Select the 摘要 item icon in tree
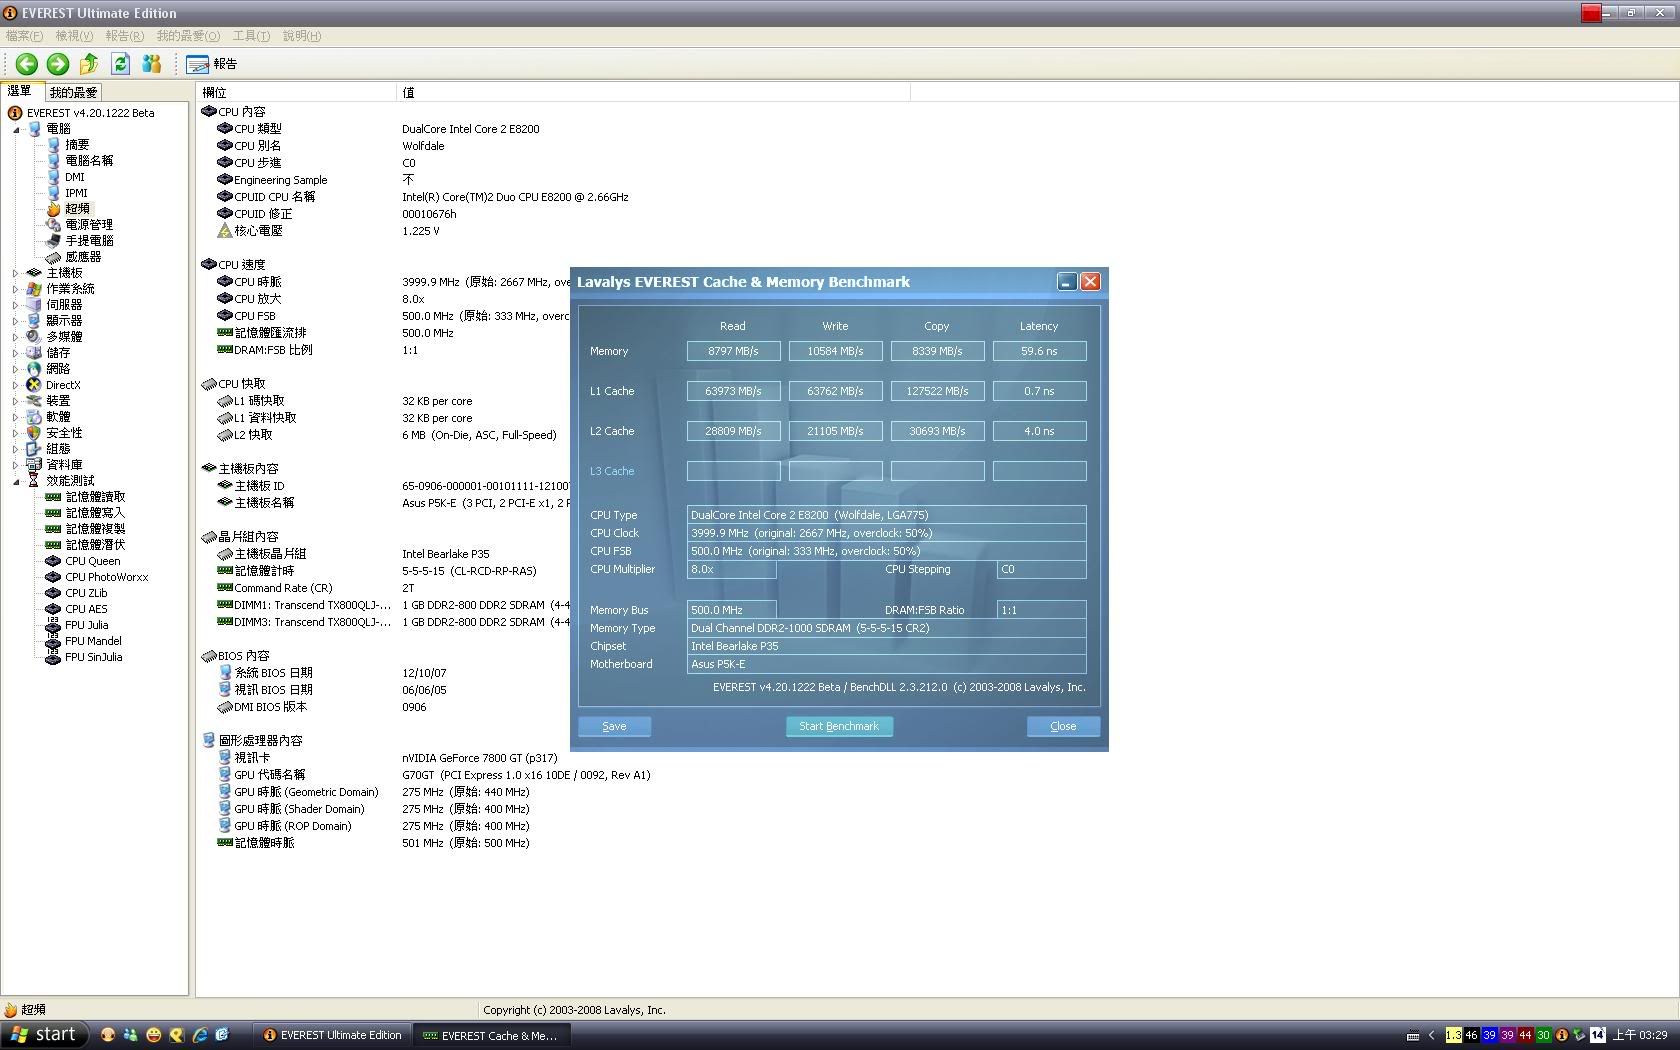 (x=53, y=145)
